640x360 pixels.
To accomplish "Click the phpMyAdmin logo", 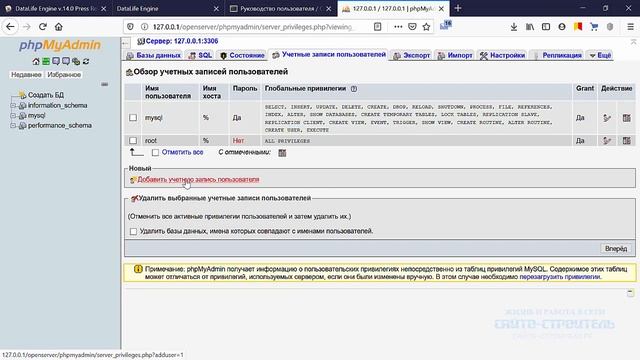I will click(x=60, y=45).
